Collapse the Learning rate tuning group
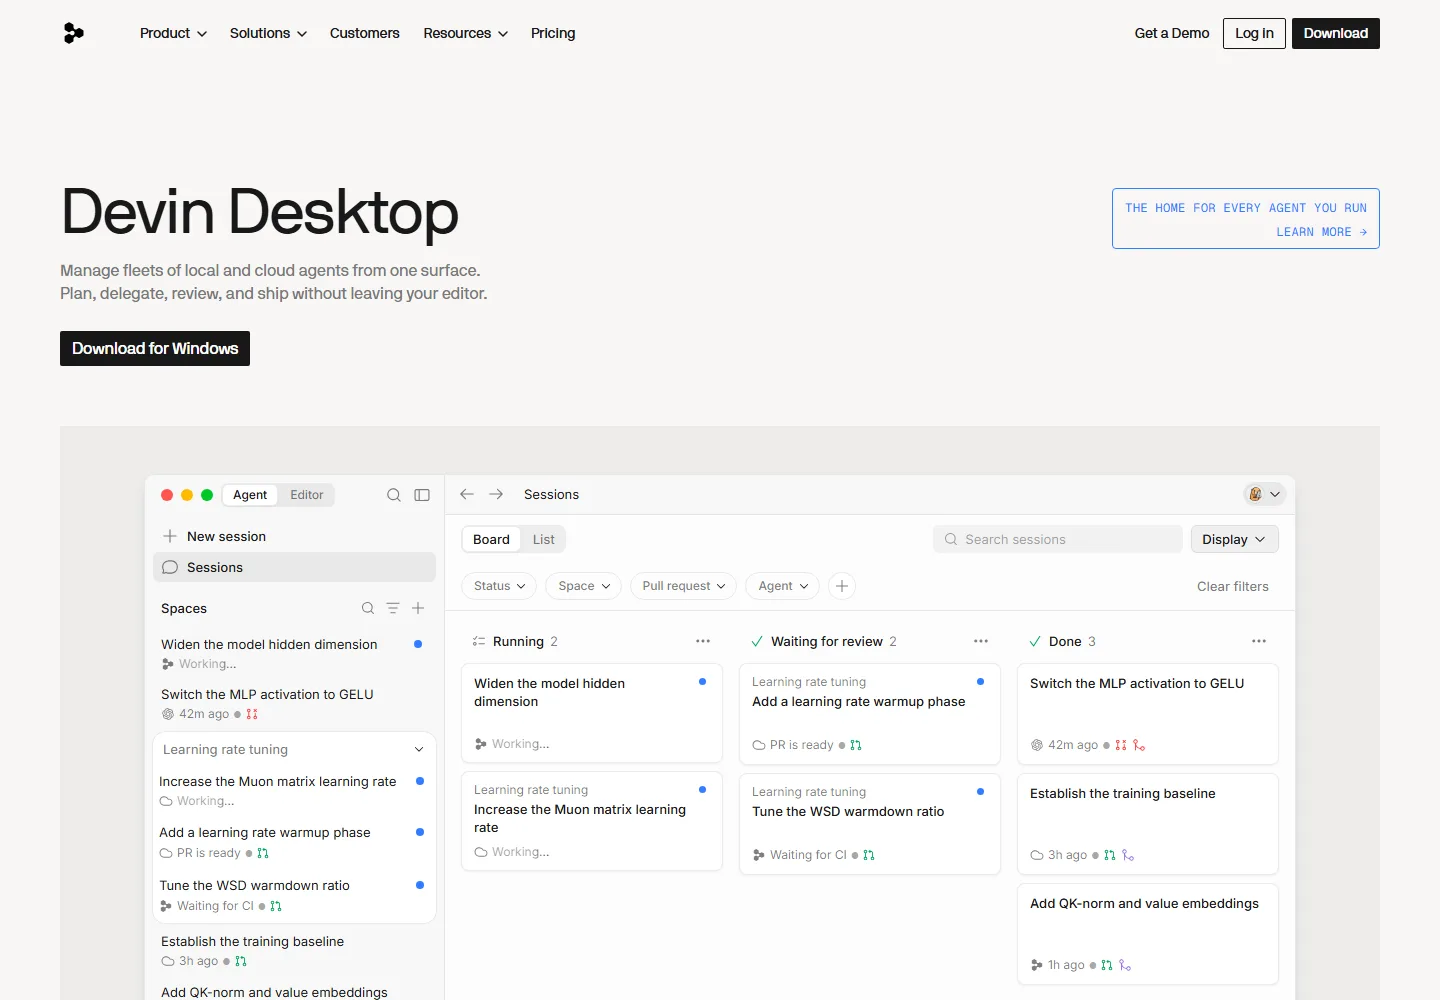The width and height of the screenshot is (1440, 1000). pos(419,749)
